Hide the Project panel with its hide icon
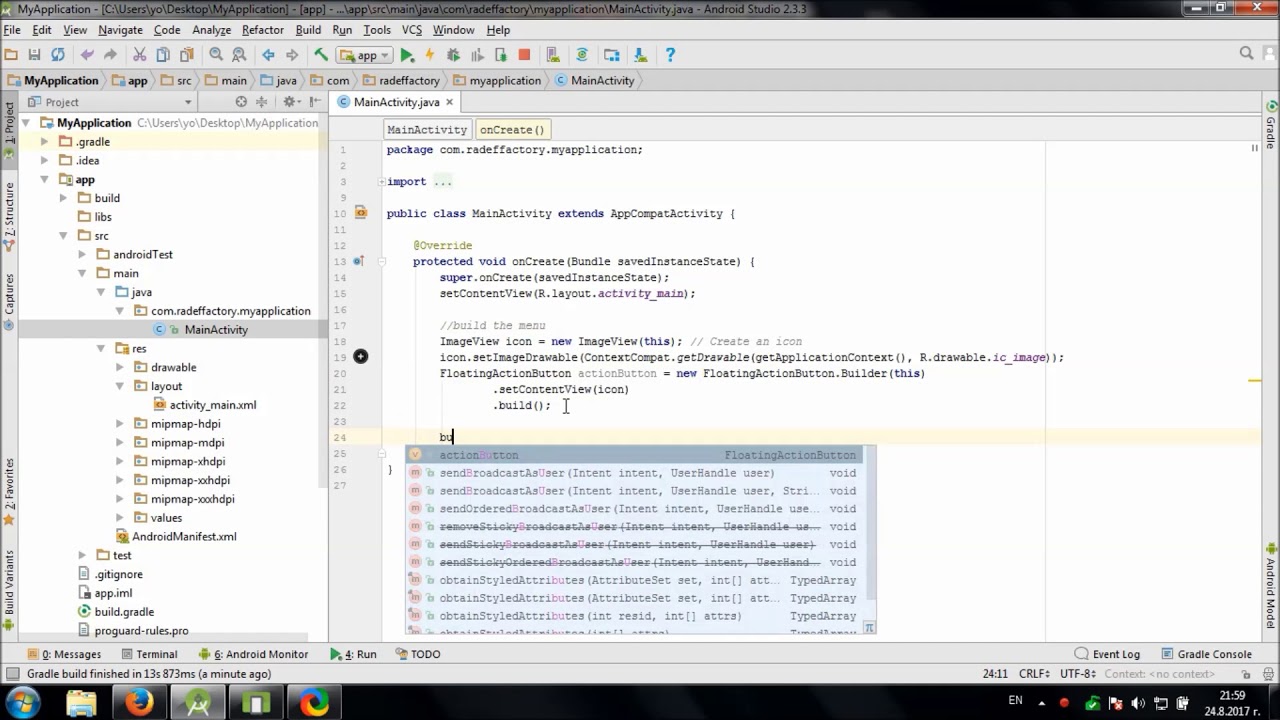This screenshot has width=1280, height=720. pyautogui.click(x=314, y=102)
